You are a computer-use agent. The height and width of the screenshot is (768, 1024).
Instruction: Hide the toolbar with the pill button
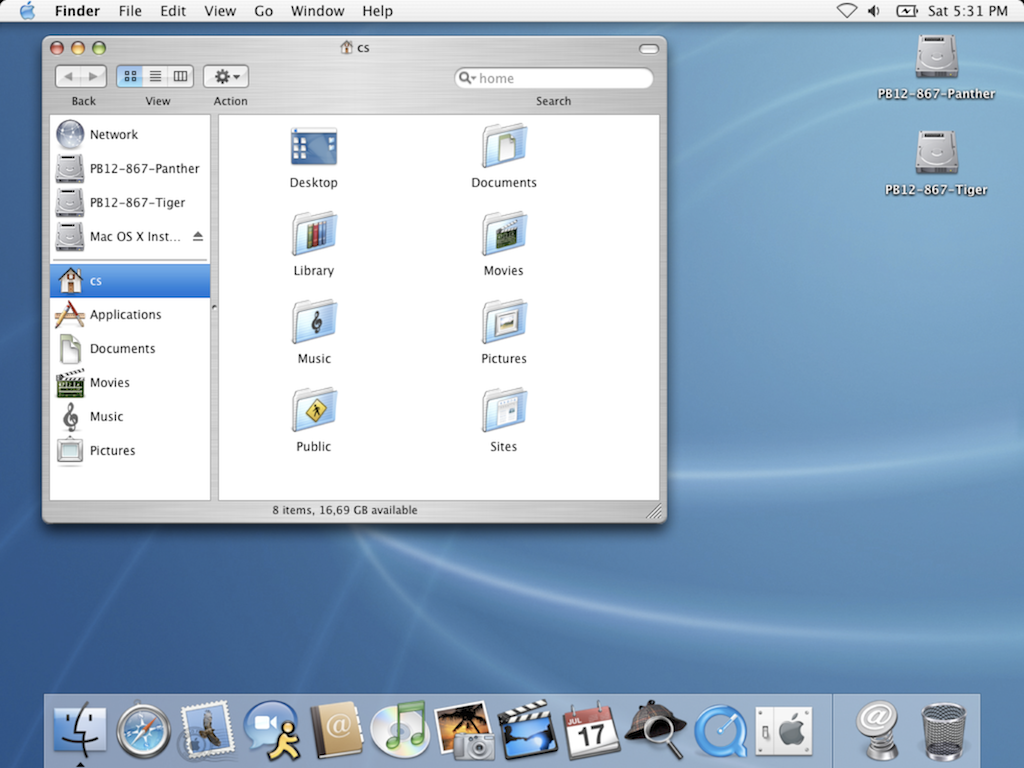[x=648, y=48]
